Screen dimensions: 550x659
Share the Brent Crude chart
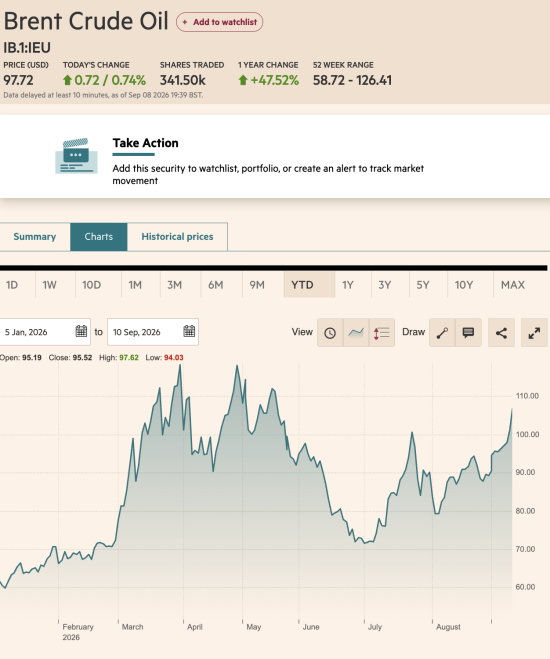(x=501, y=333)
